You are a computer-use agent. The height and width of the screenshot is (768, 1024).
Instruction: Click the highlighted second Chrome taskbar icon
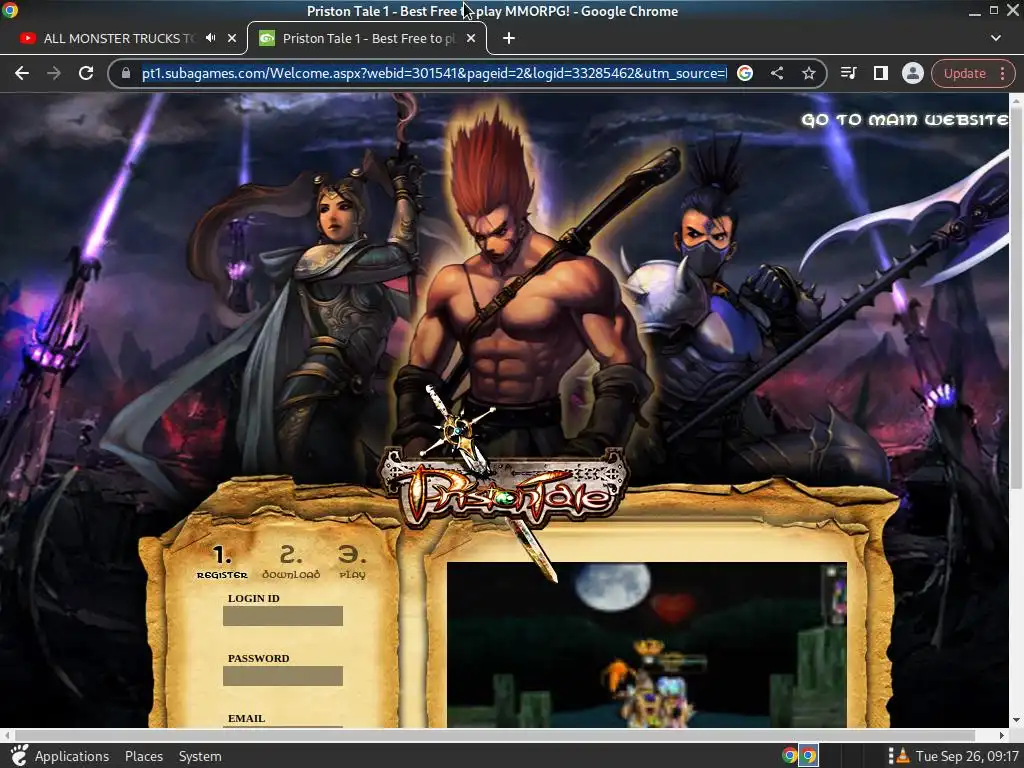coord(808,756)
